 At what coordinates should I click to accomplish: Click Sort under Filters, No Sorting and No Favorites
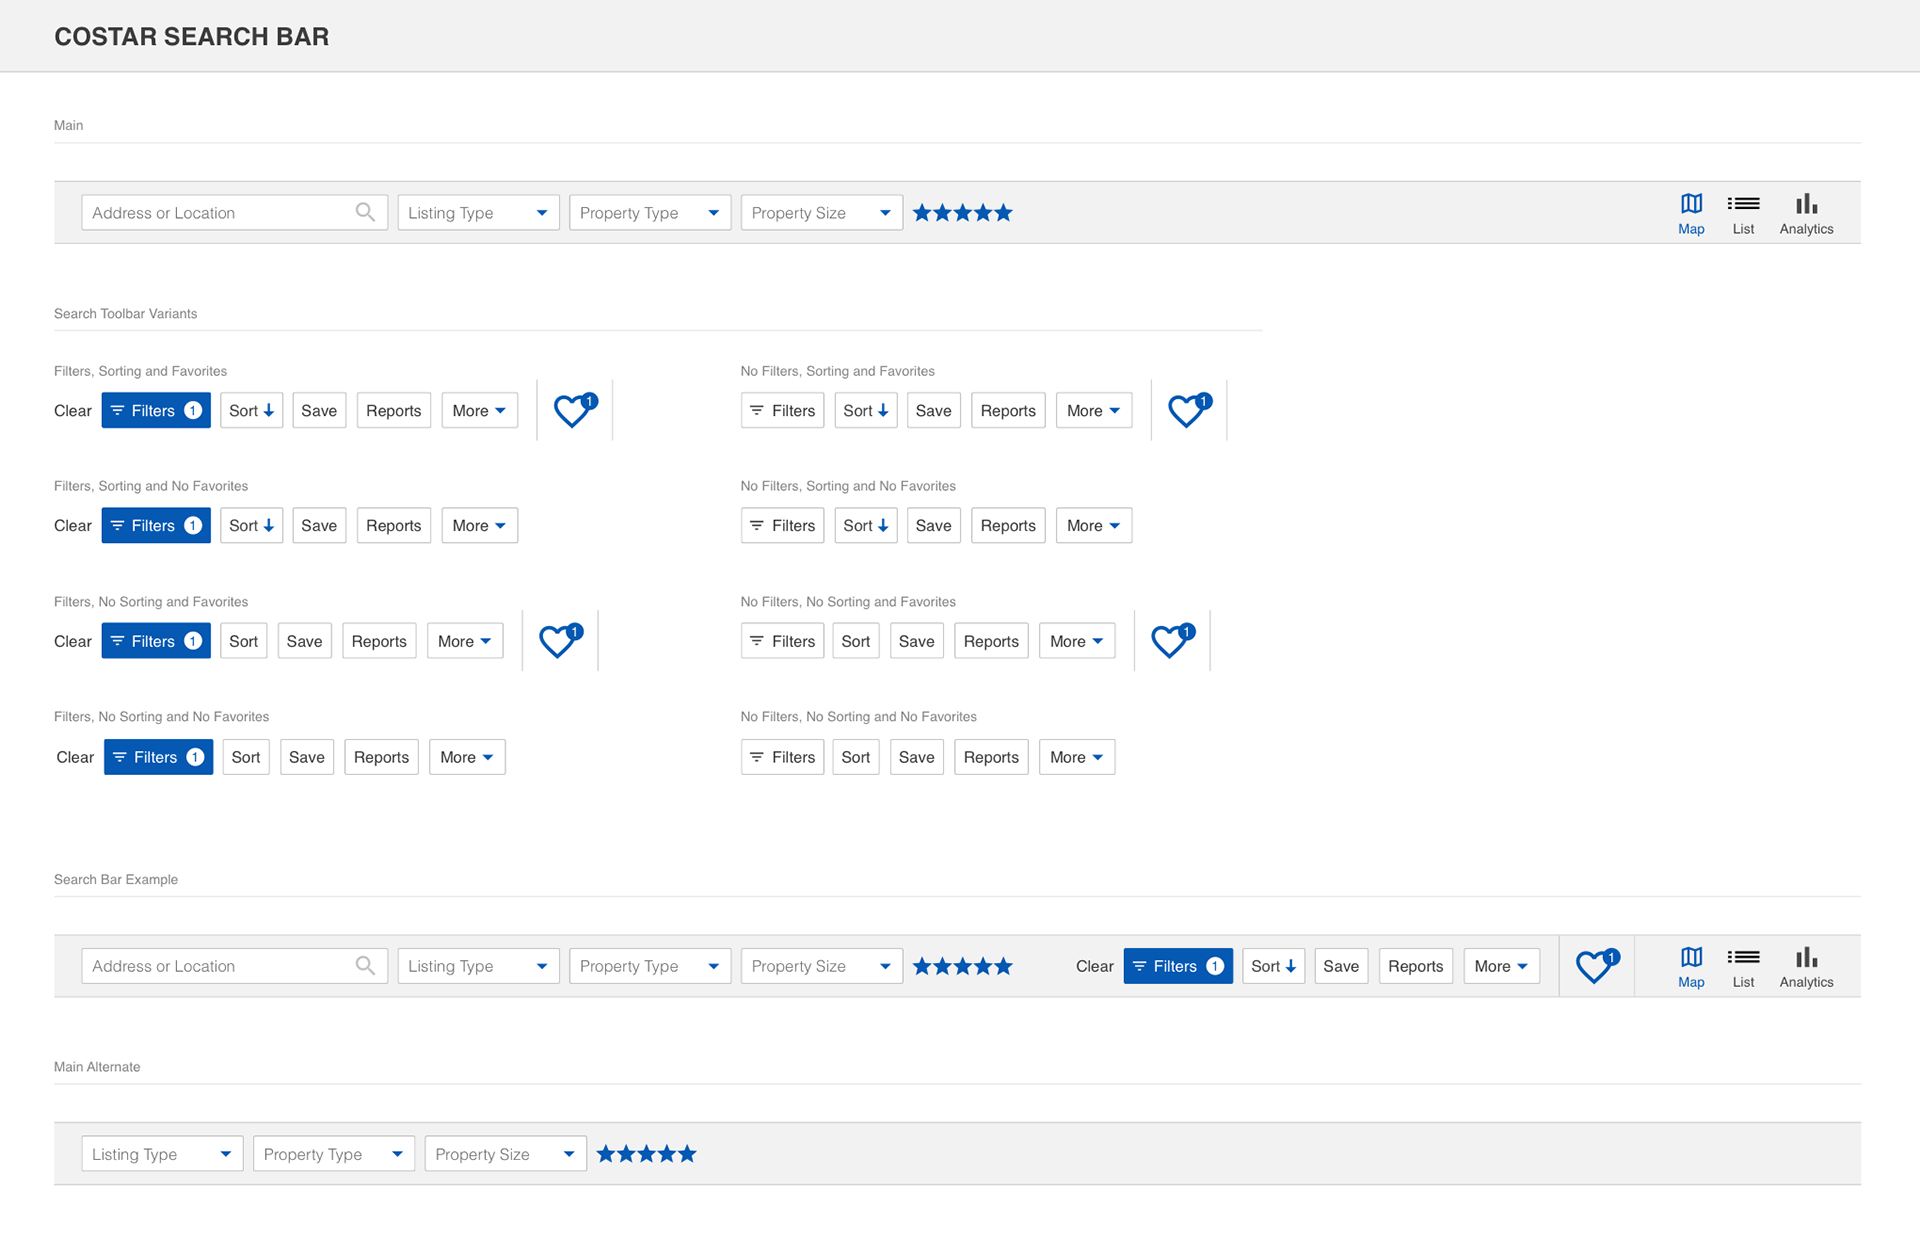pyautogui.click(x=246, y=757)
